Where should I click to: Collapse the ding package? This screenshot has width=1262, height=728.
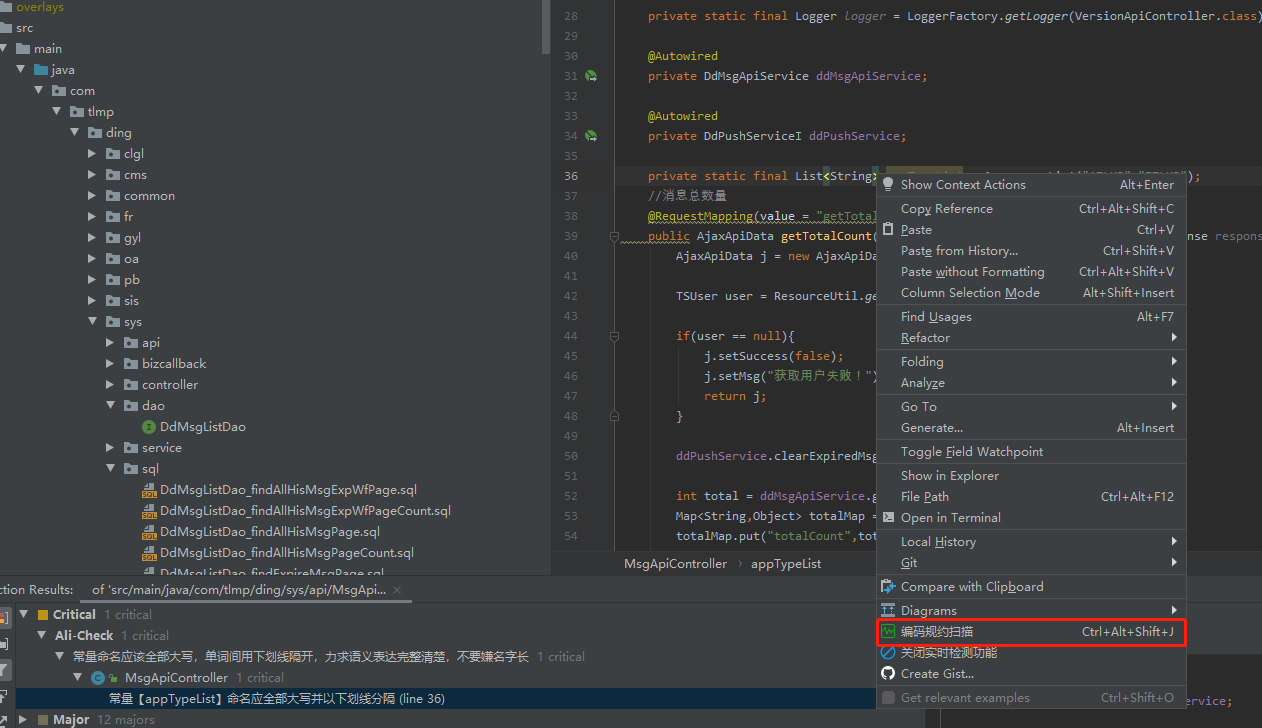coord(74,133)
